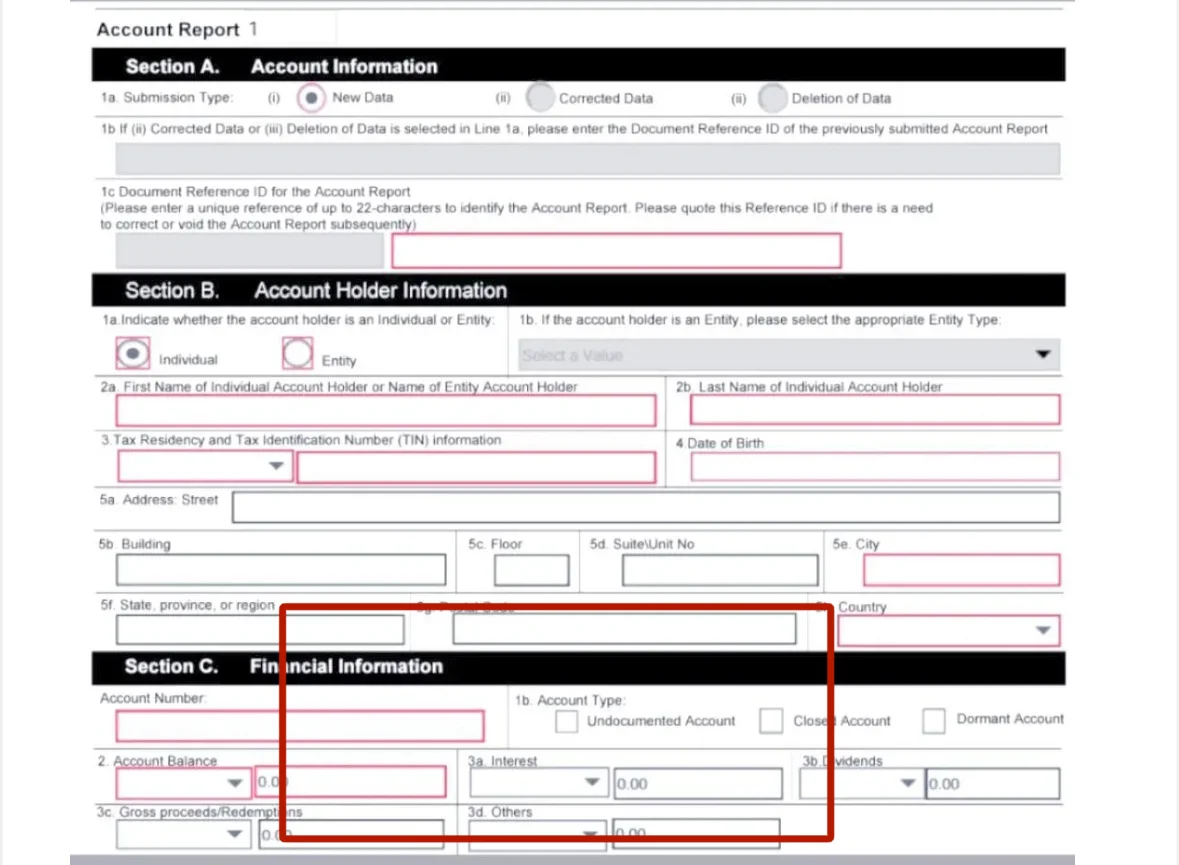Click the Interest amount field

pyautogui.click(x=698, y=783)
